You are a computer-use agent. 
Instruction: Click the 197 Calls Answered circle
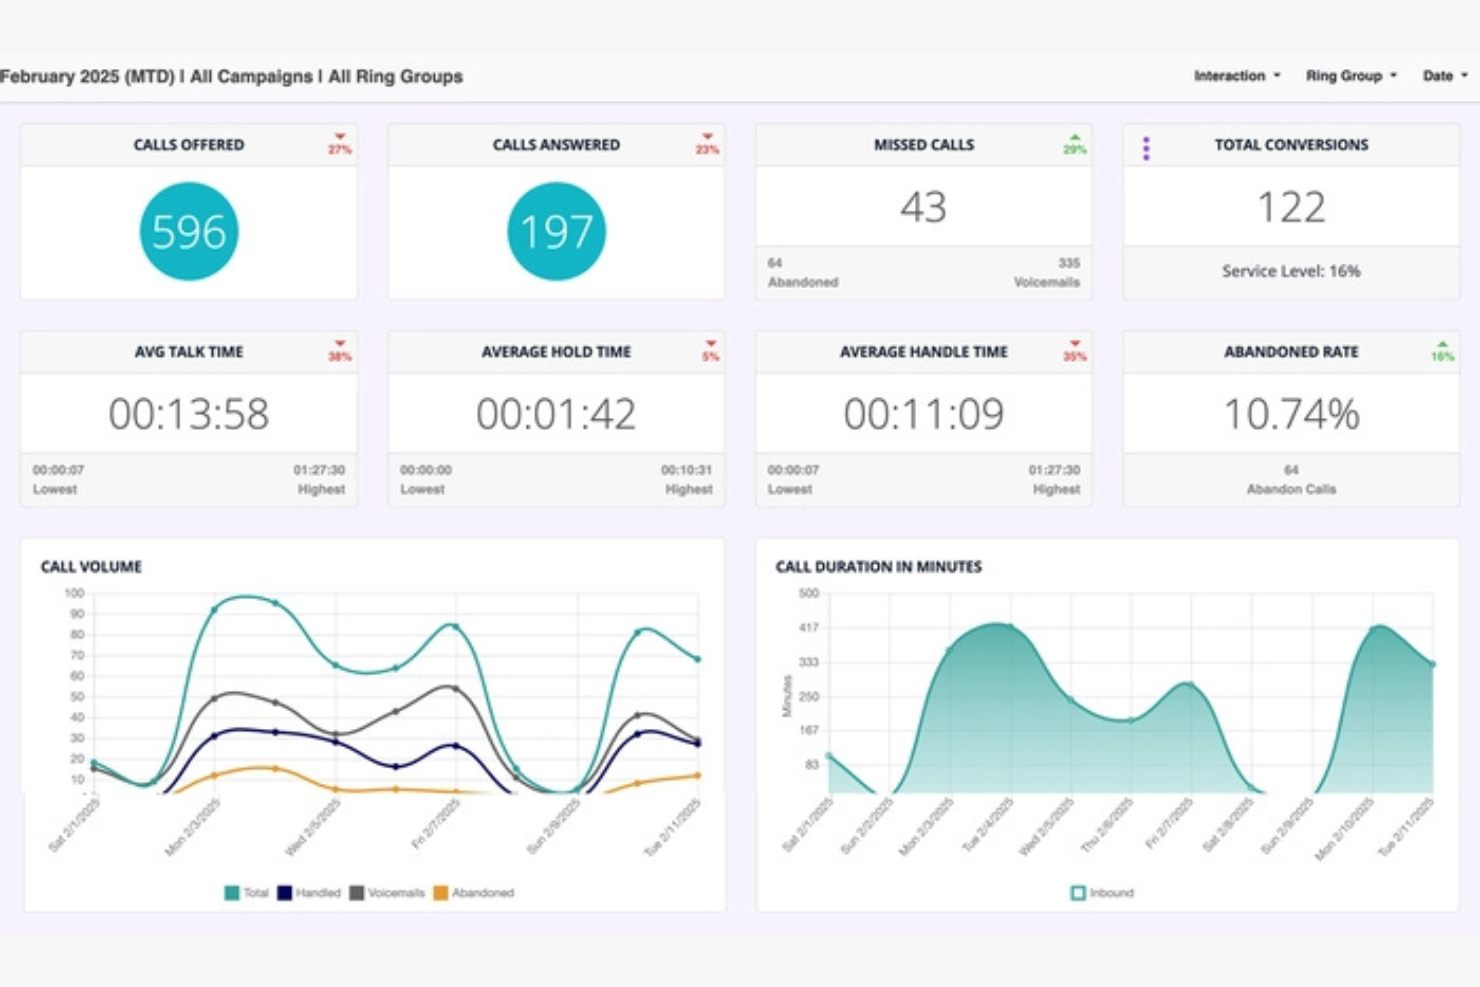pos(556,232)
